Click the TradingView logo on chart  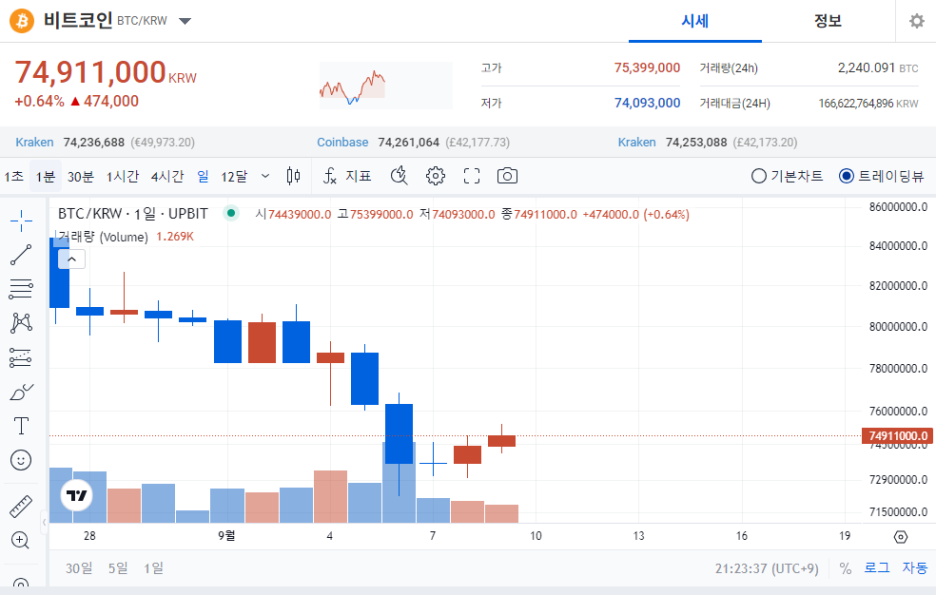(x=76, y=495)
